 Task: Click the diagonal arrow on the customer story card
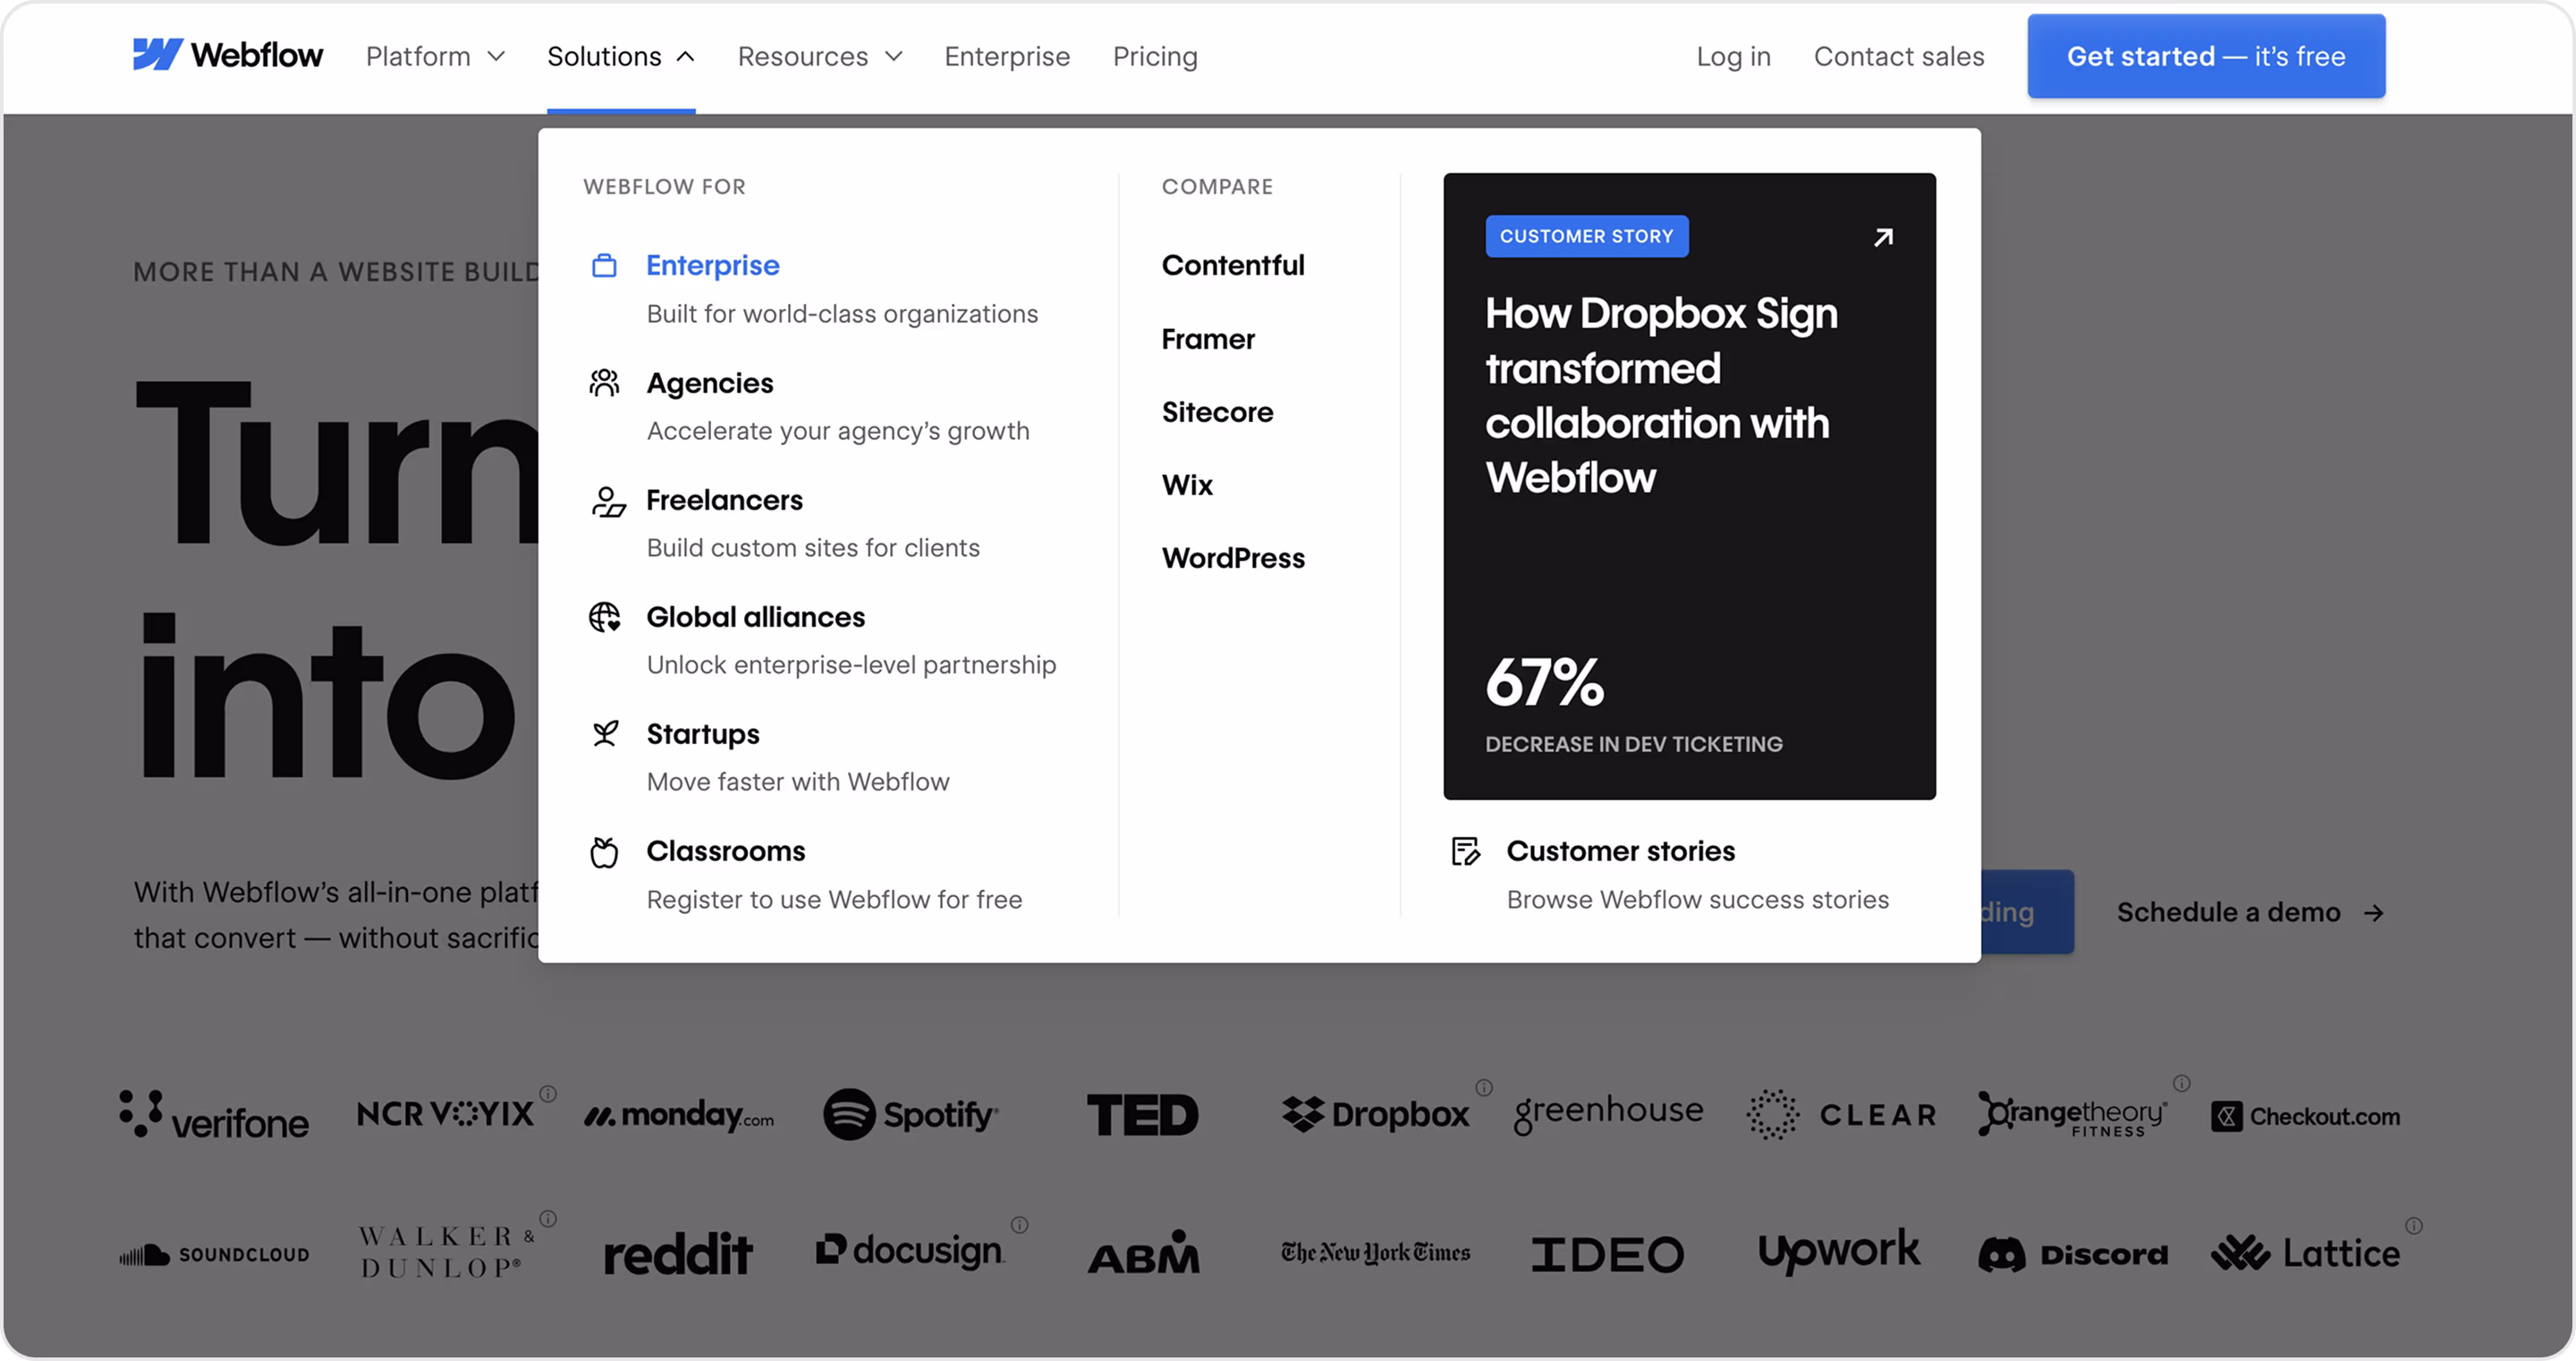(1883, 237)
